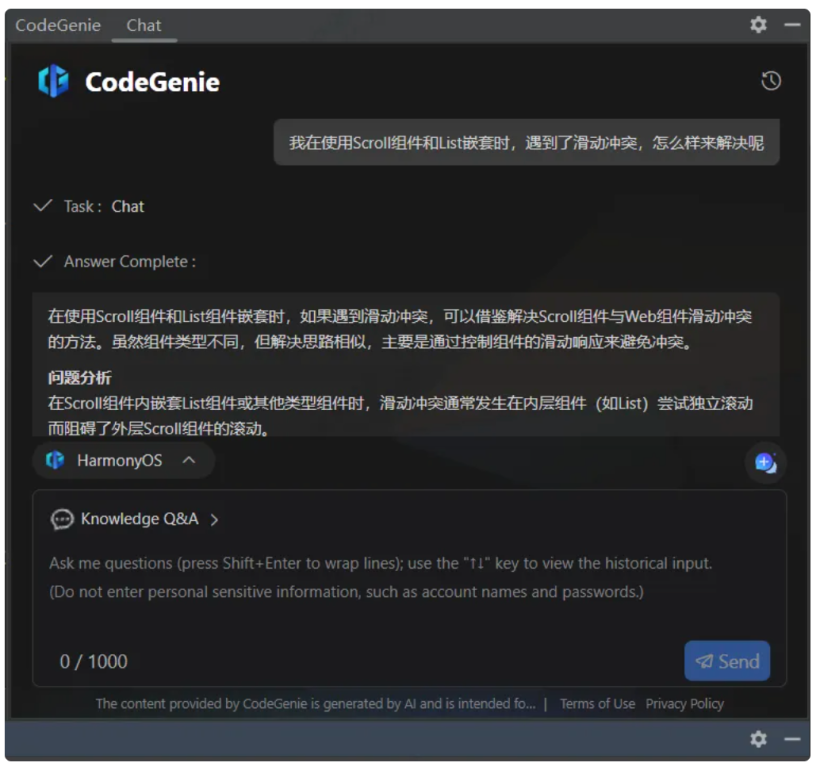Click the minimize dash in bottom bar
The height and width of the screenshot is (774, 820).
tap(792, 739)
